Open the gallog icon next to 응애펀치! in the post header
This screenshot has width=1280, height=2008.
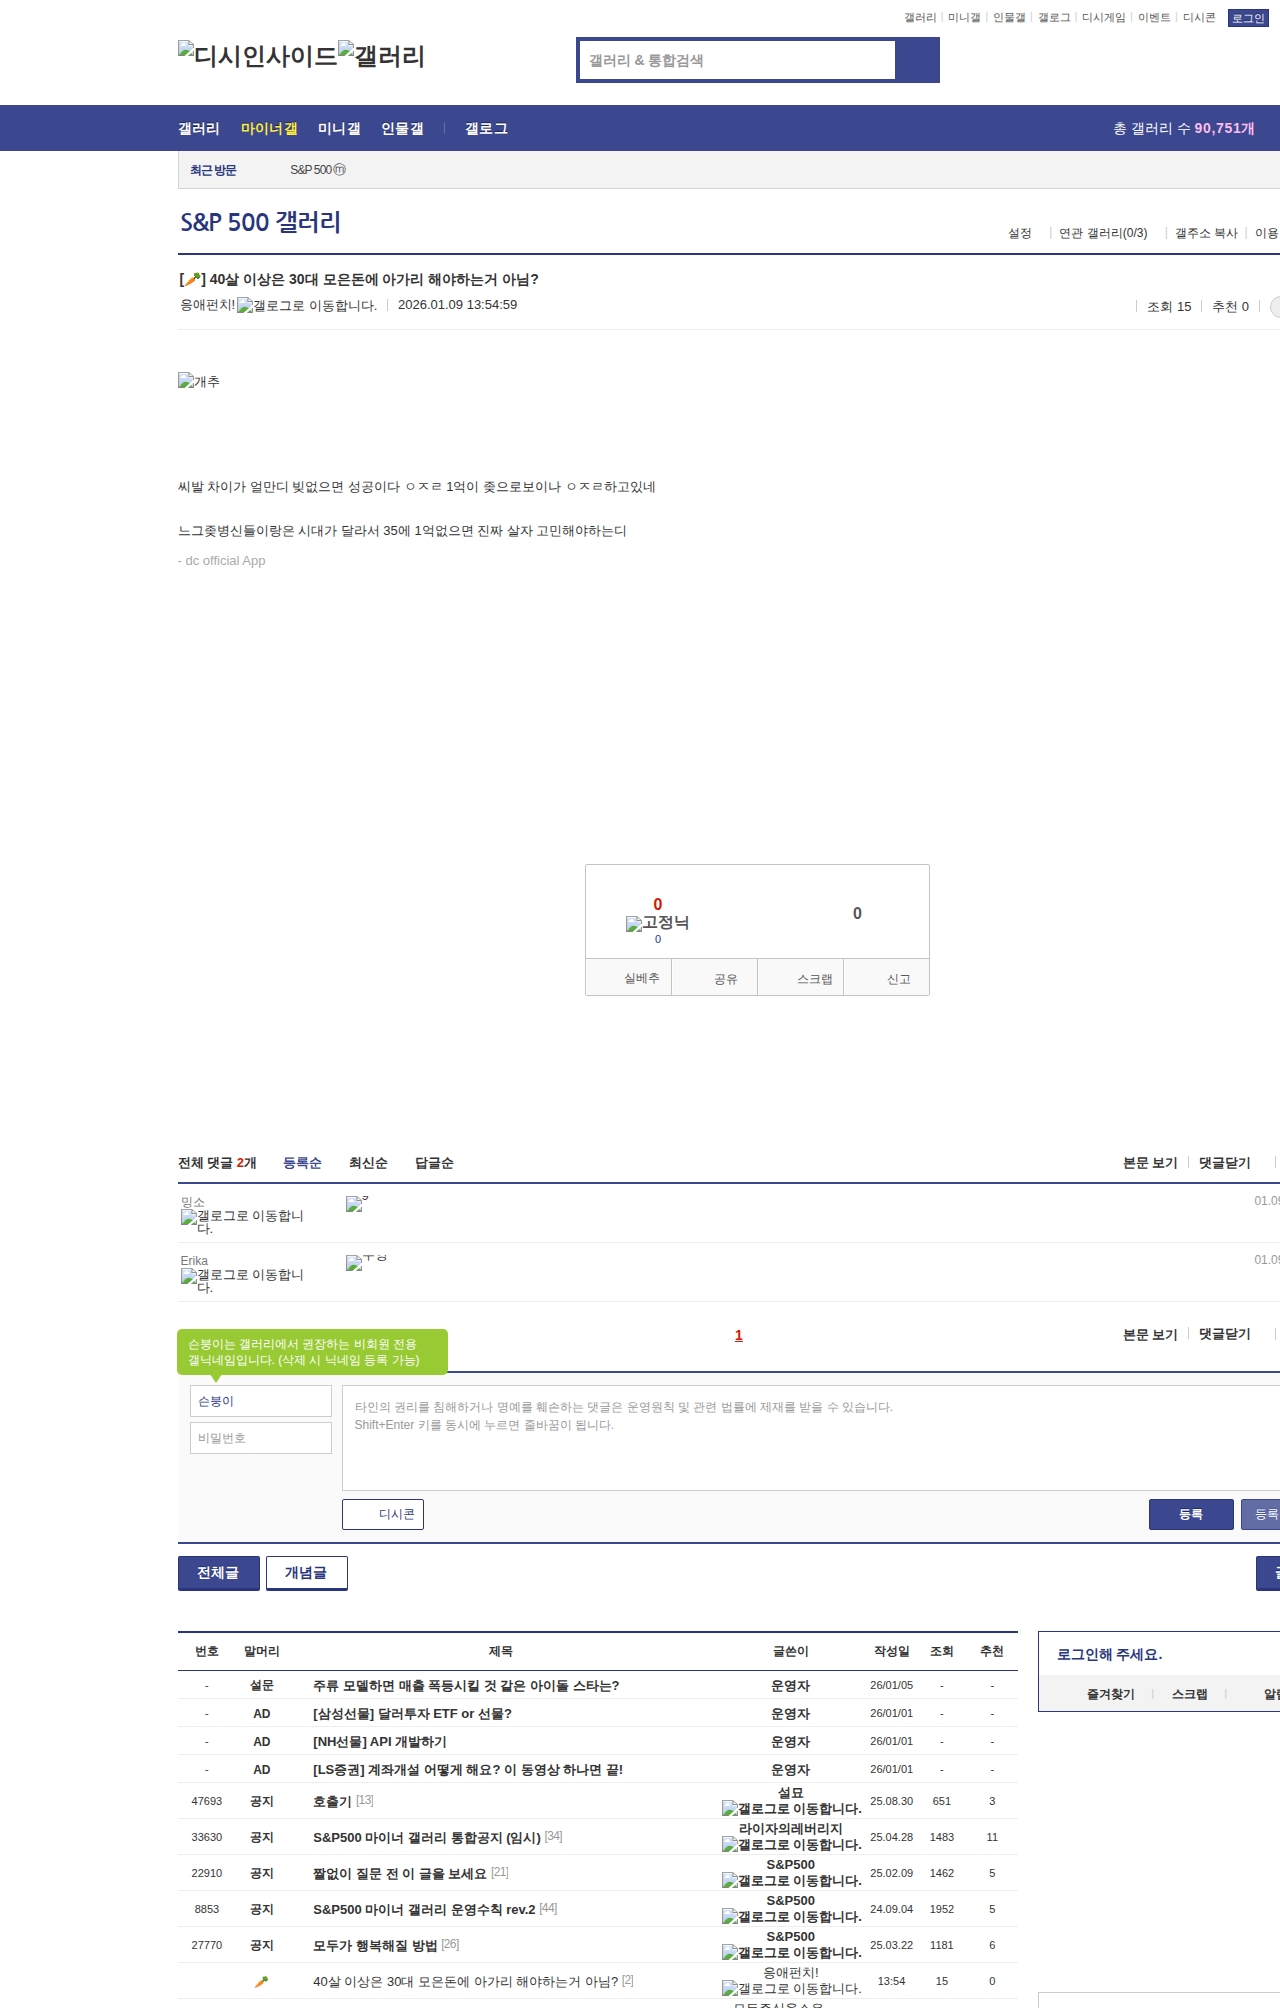[x=307, y=306]
